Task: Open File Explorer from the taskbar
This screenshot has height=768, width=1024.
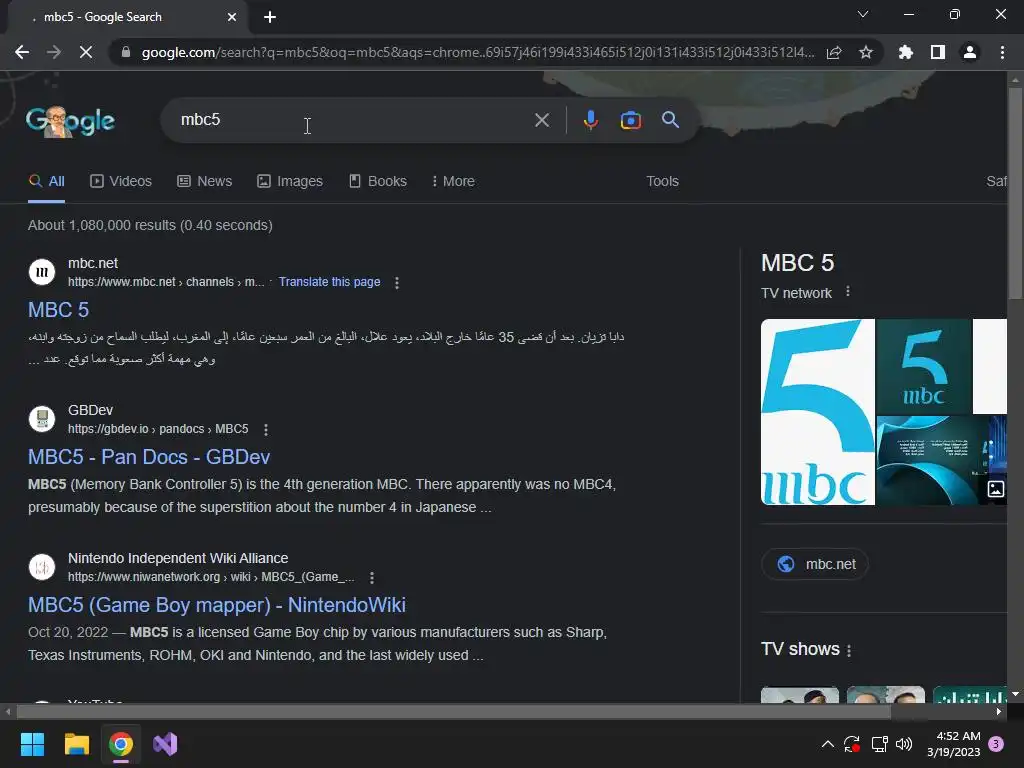Action: pos(76,744)
